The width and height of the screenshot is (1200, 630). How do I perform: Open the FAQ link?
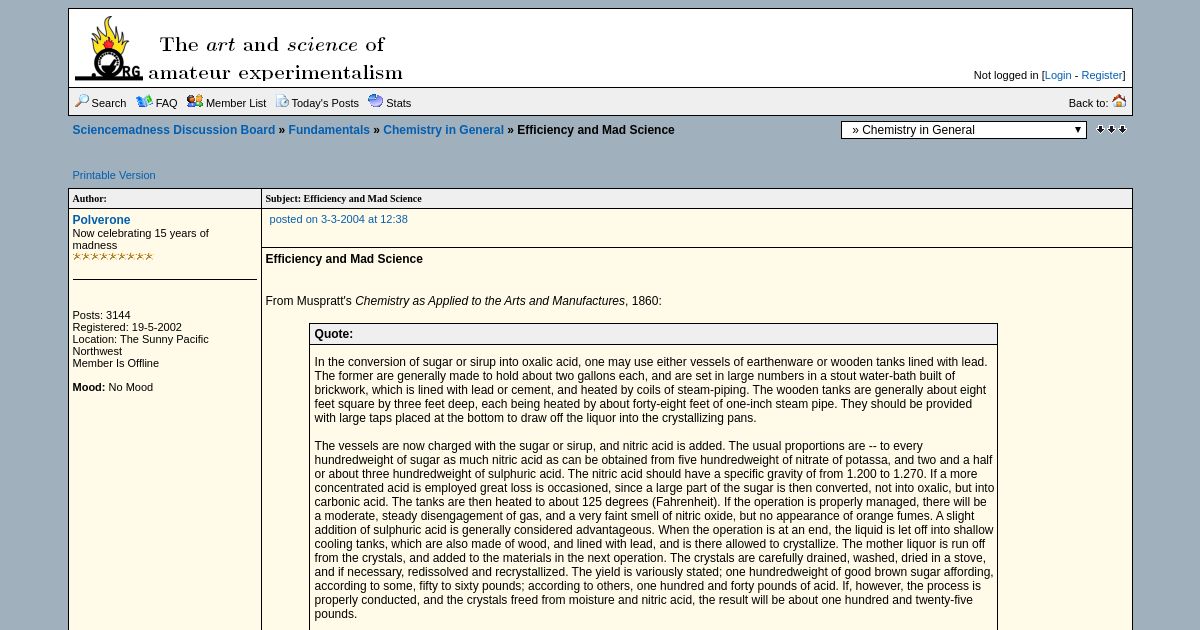point(166,103)
